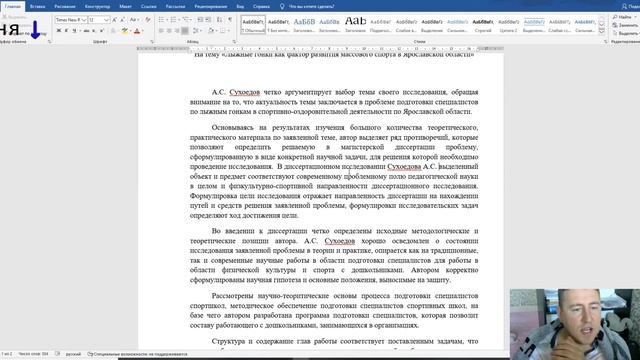Click Replace in Editing group

point(625,25)
